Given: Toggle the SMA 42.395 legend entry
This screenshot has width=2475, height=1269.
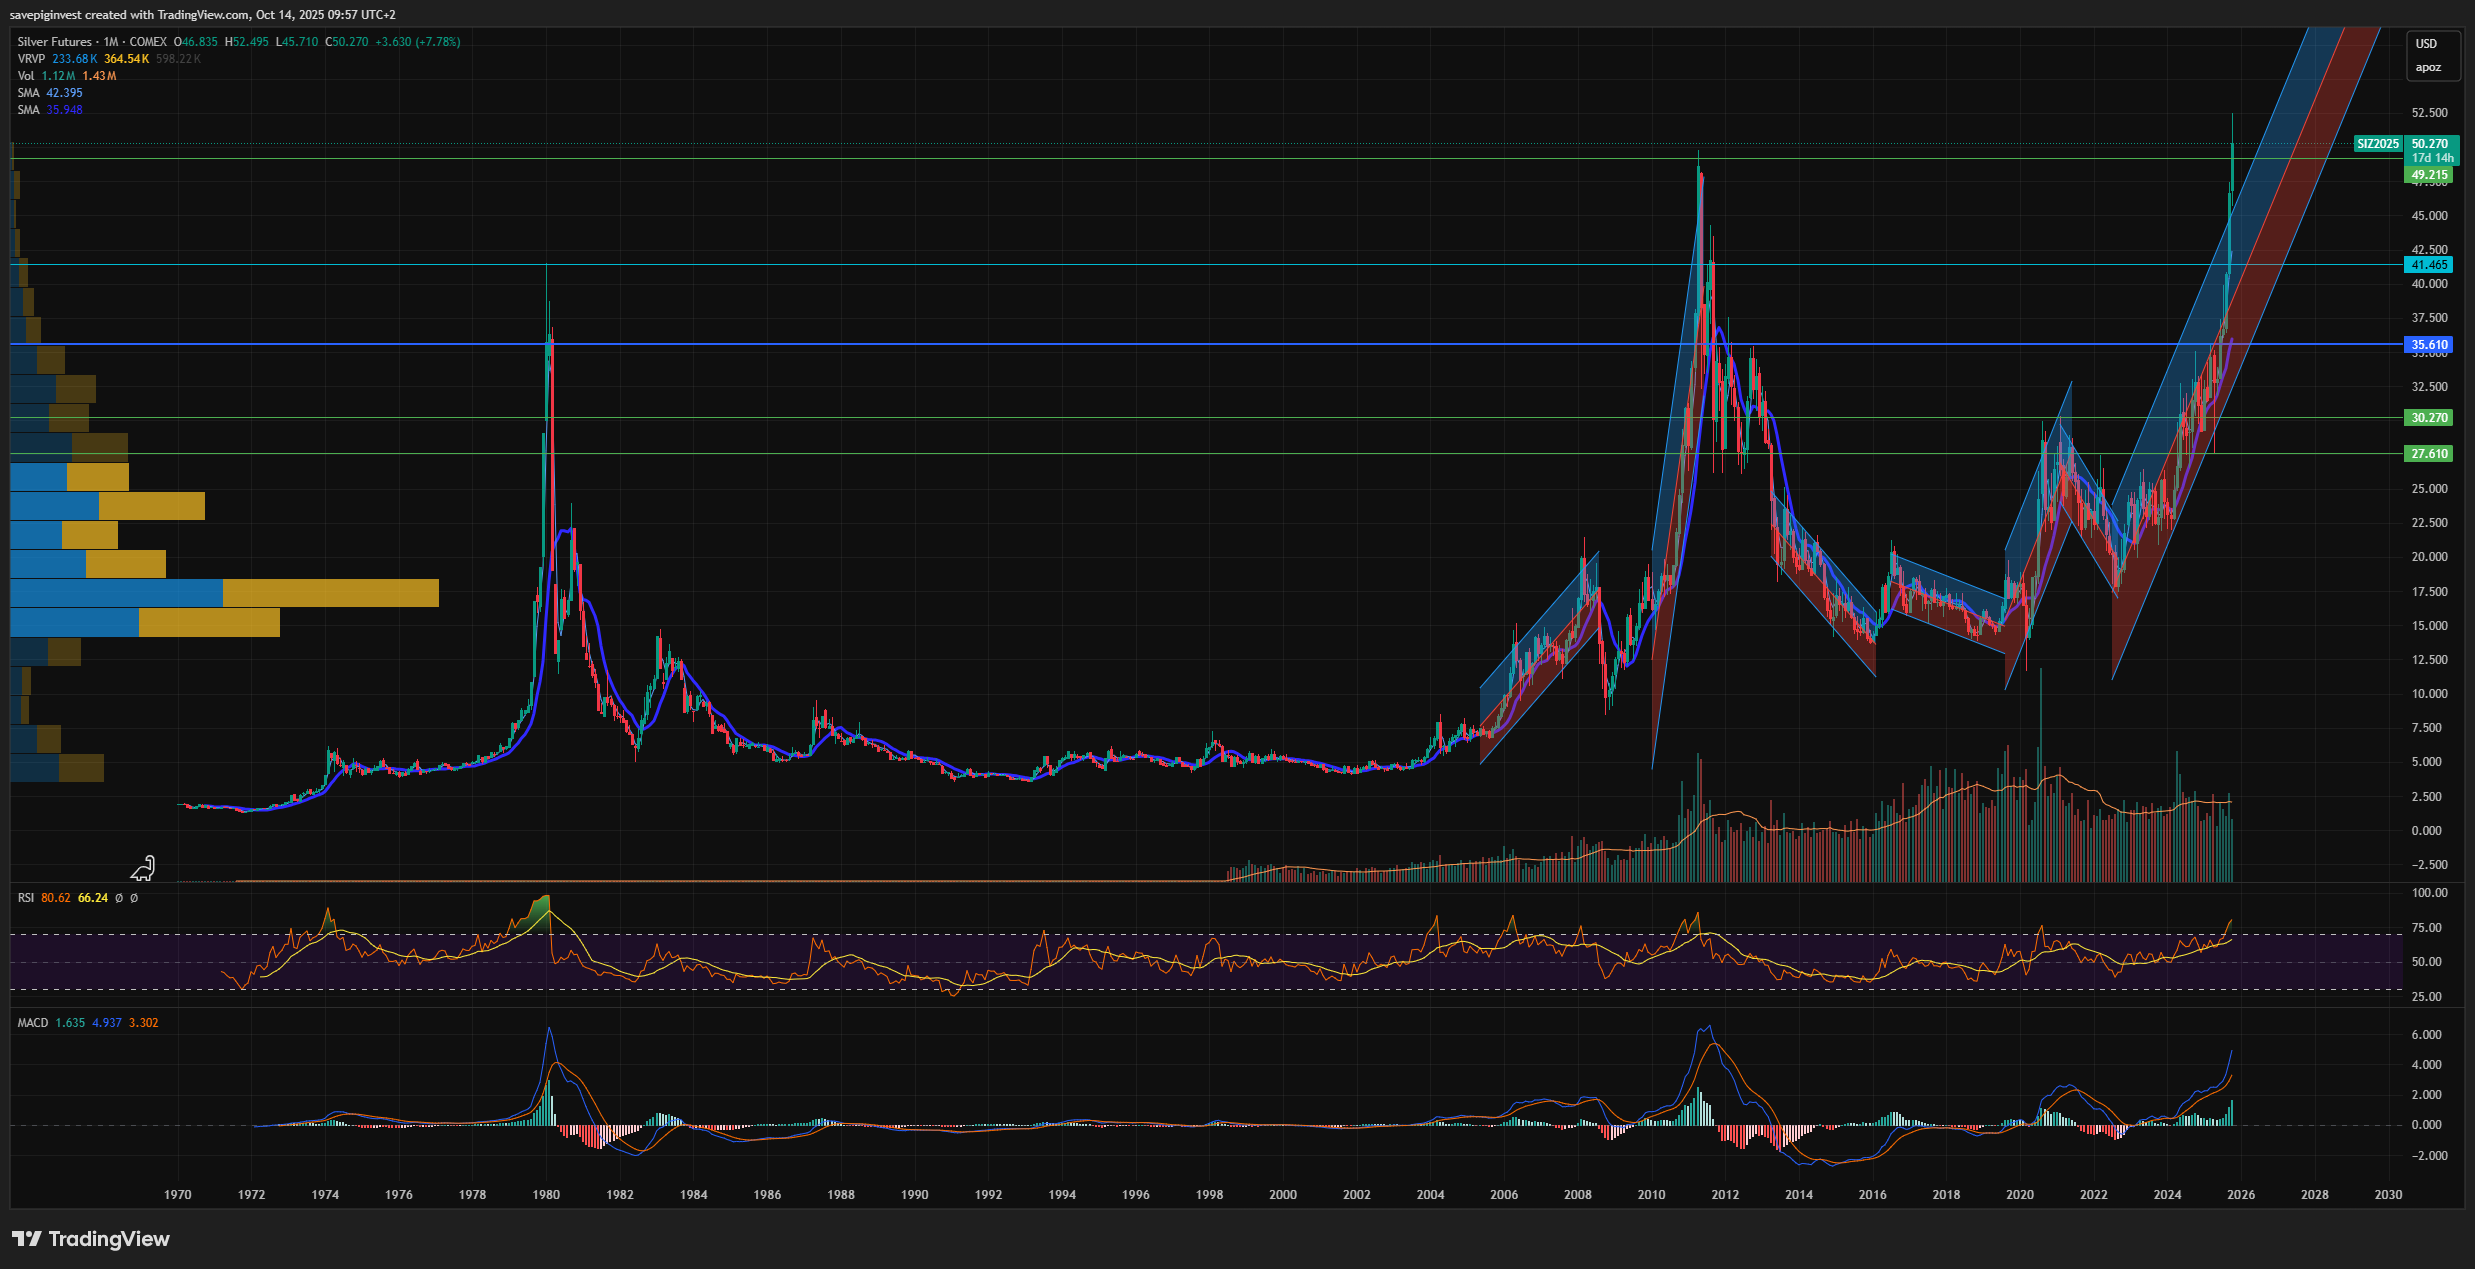Looking at the screenshot, I should pyautogui.click(x=28, y=93).
